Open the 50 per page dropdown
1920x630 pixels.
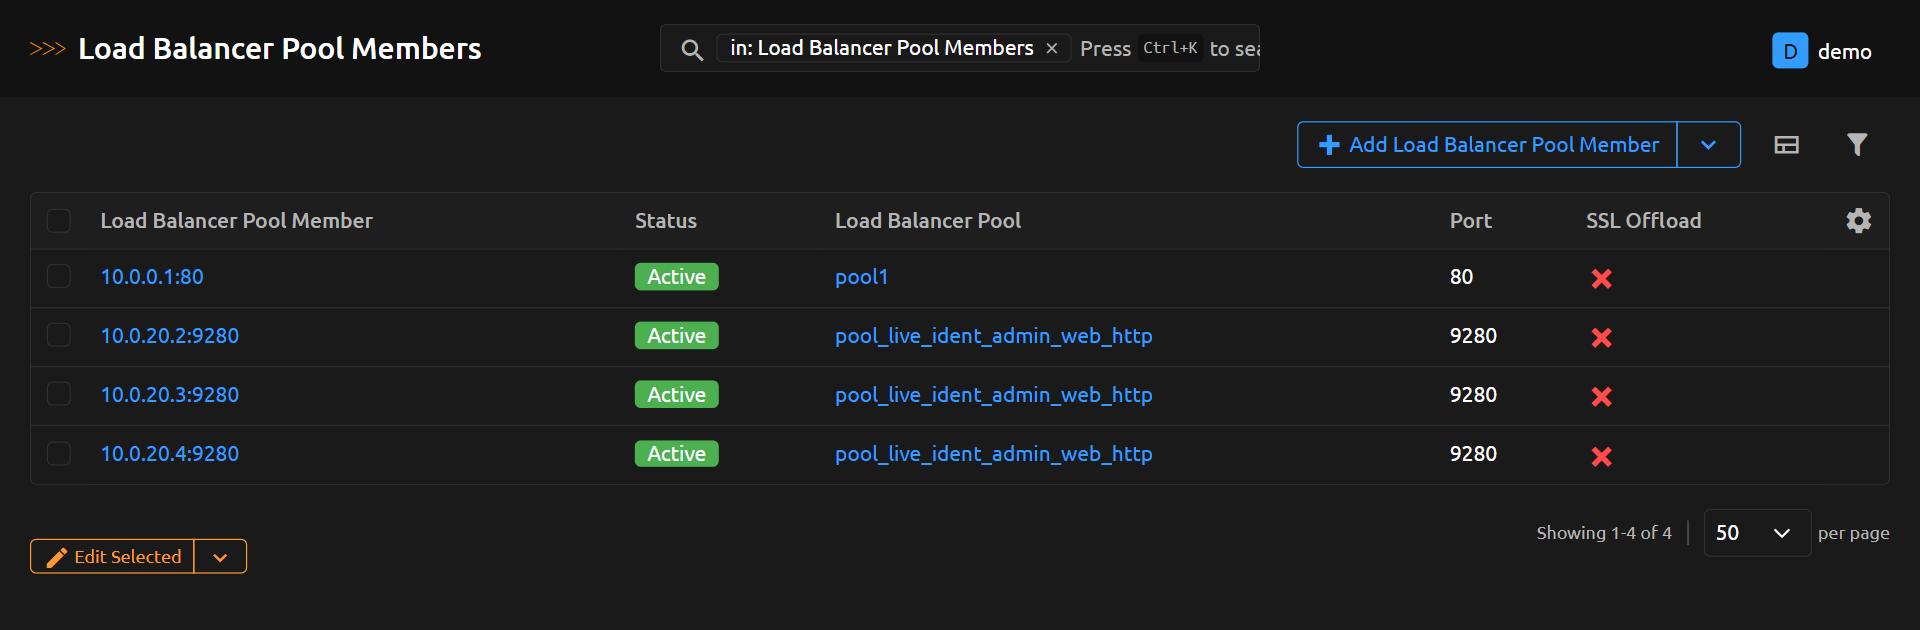pyautogui.click(x=1756, y=533)
